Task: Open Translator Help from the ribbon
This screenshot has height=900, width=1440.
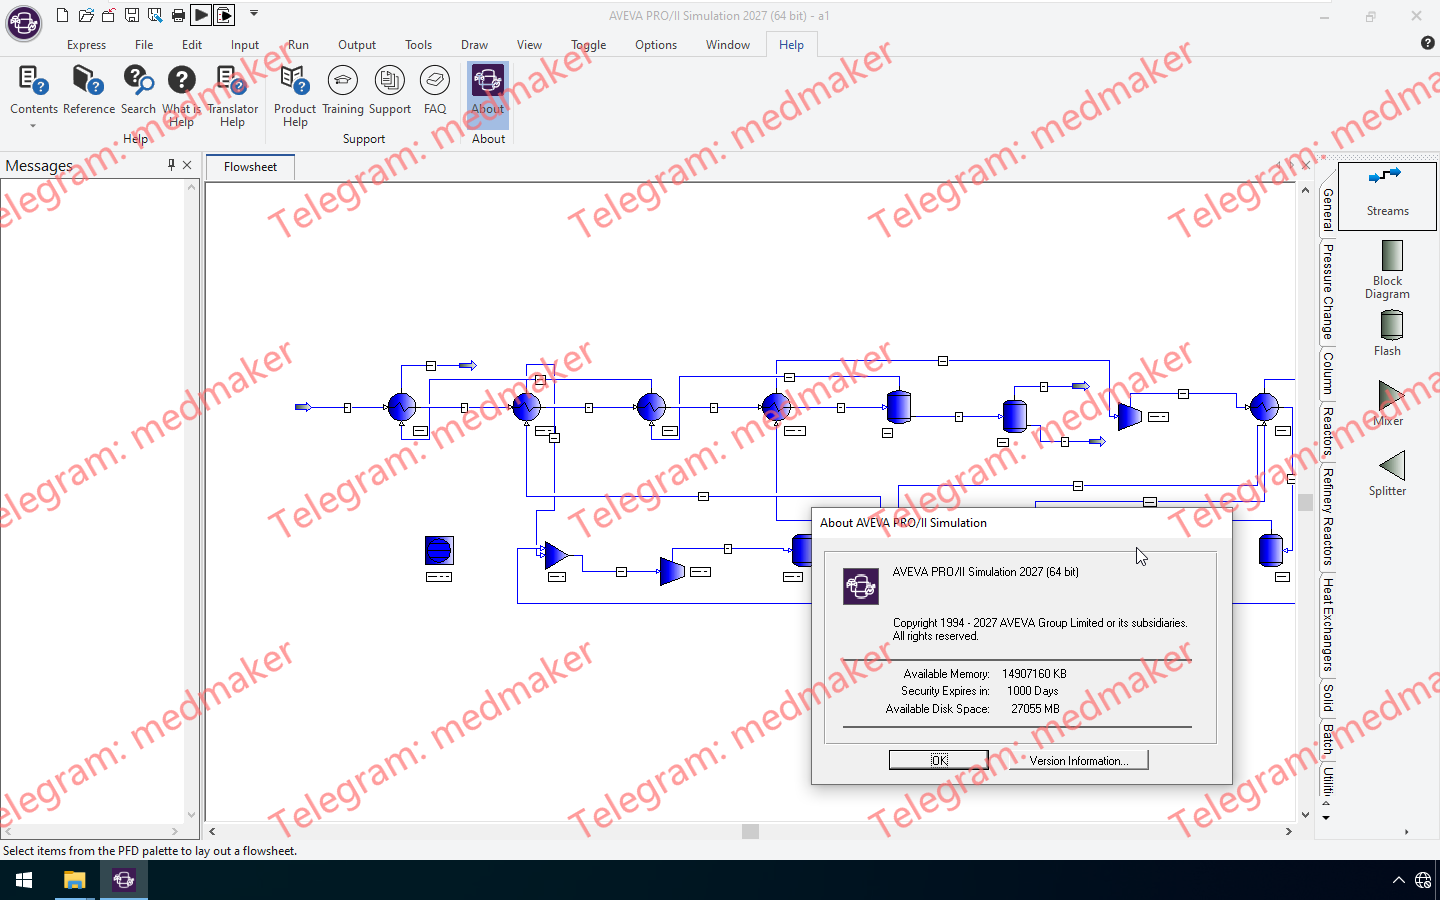Action: [x=232, y=97]
